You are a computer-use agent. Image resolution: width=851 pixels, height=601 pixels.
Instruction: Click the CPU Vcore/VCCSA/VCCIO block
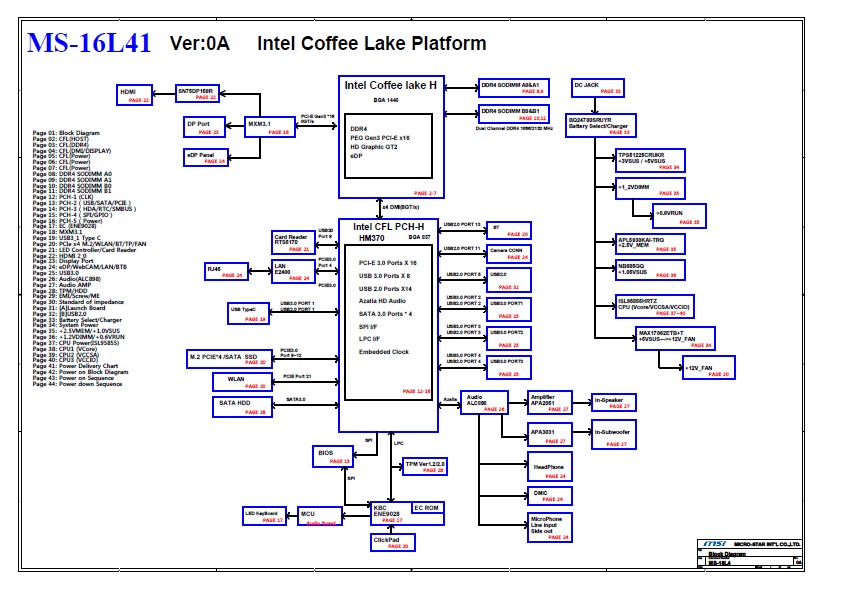(x=655, y=306)
